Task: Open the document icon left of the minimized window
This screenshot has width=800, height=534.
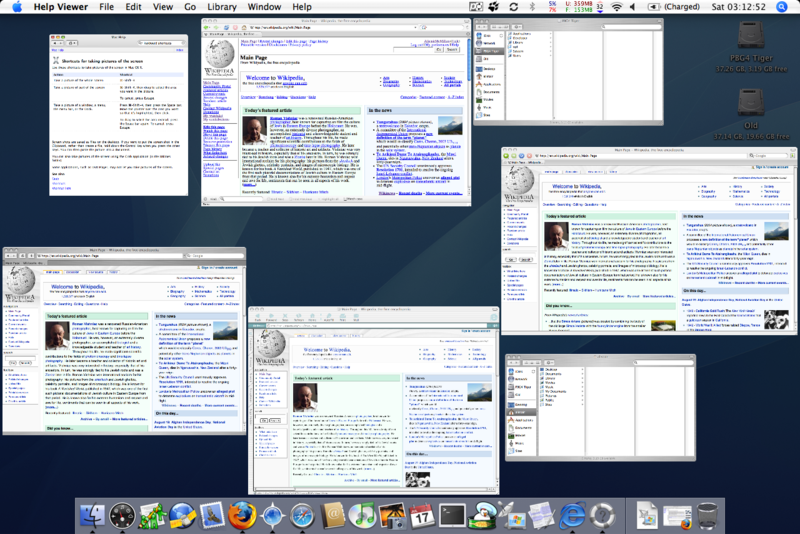Action: click(648, 515)
